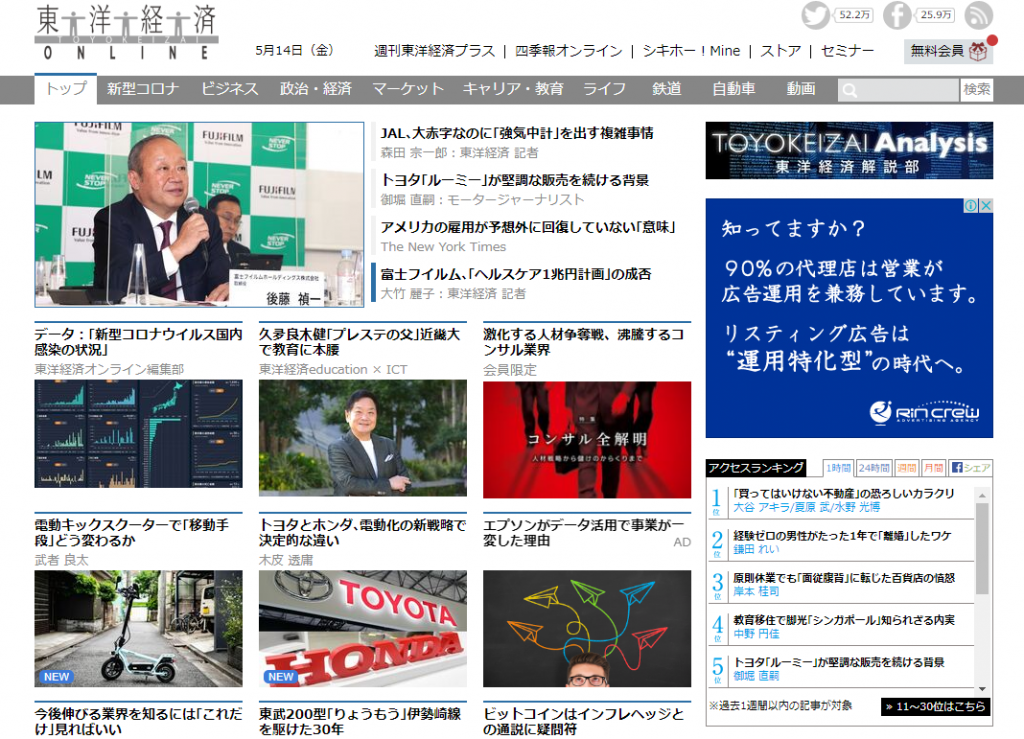This screenshot has width=1024, height=739.
Task: Open the マーケット section
Action: click(408, 89)
